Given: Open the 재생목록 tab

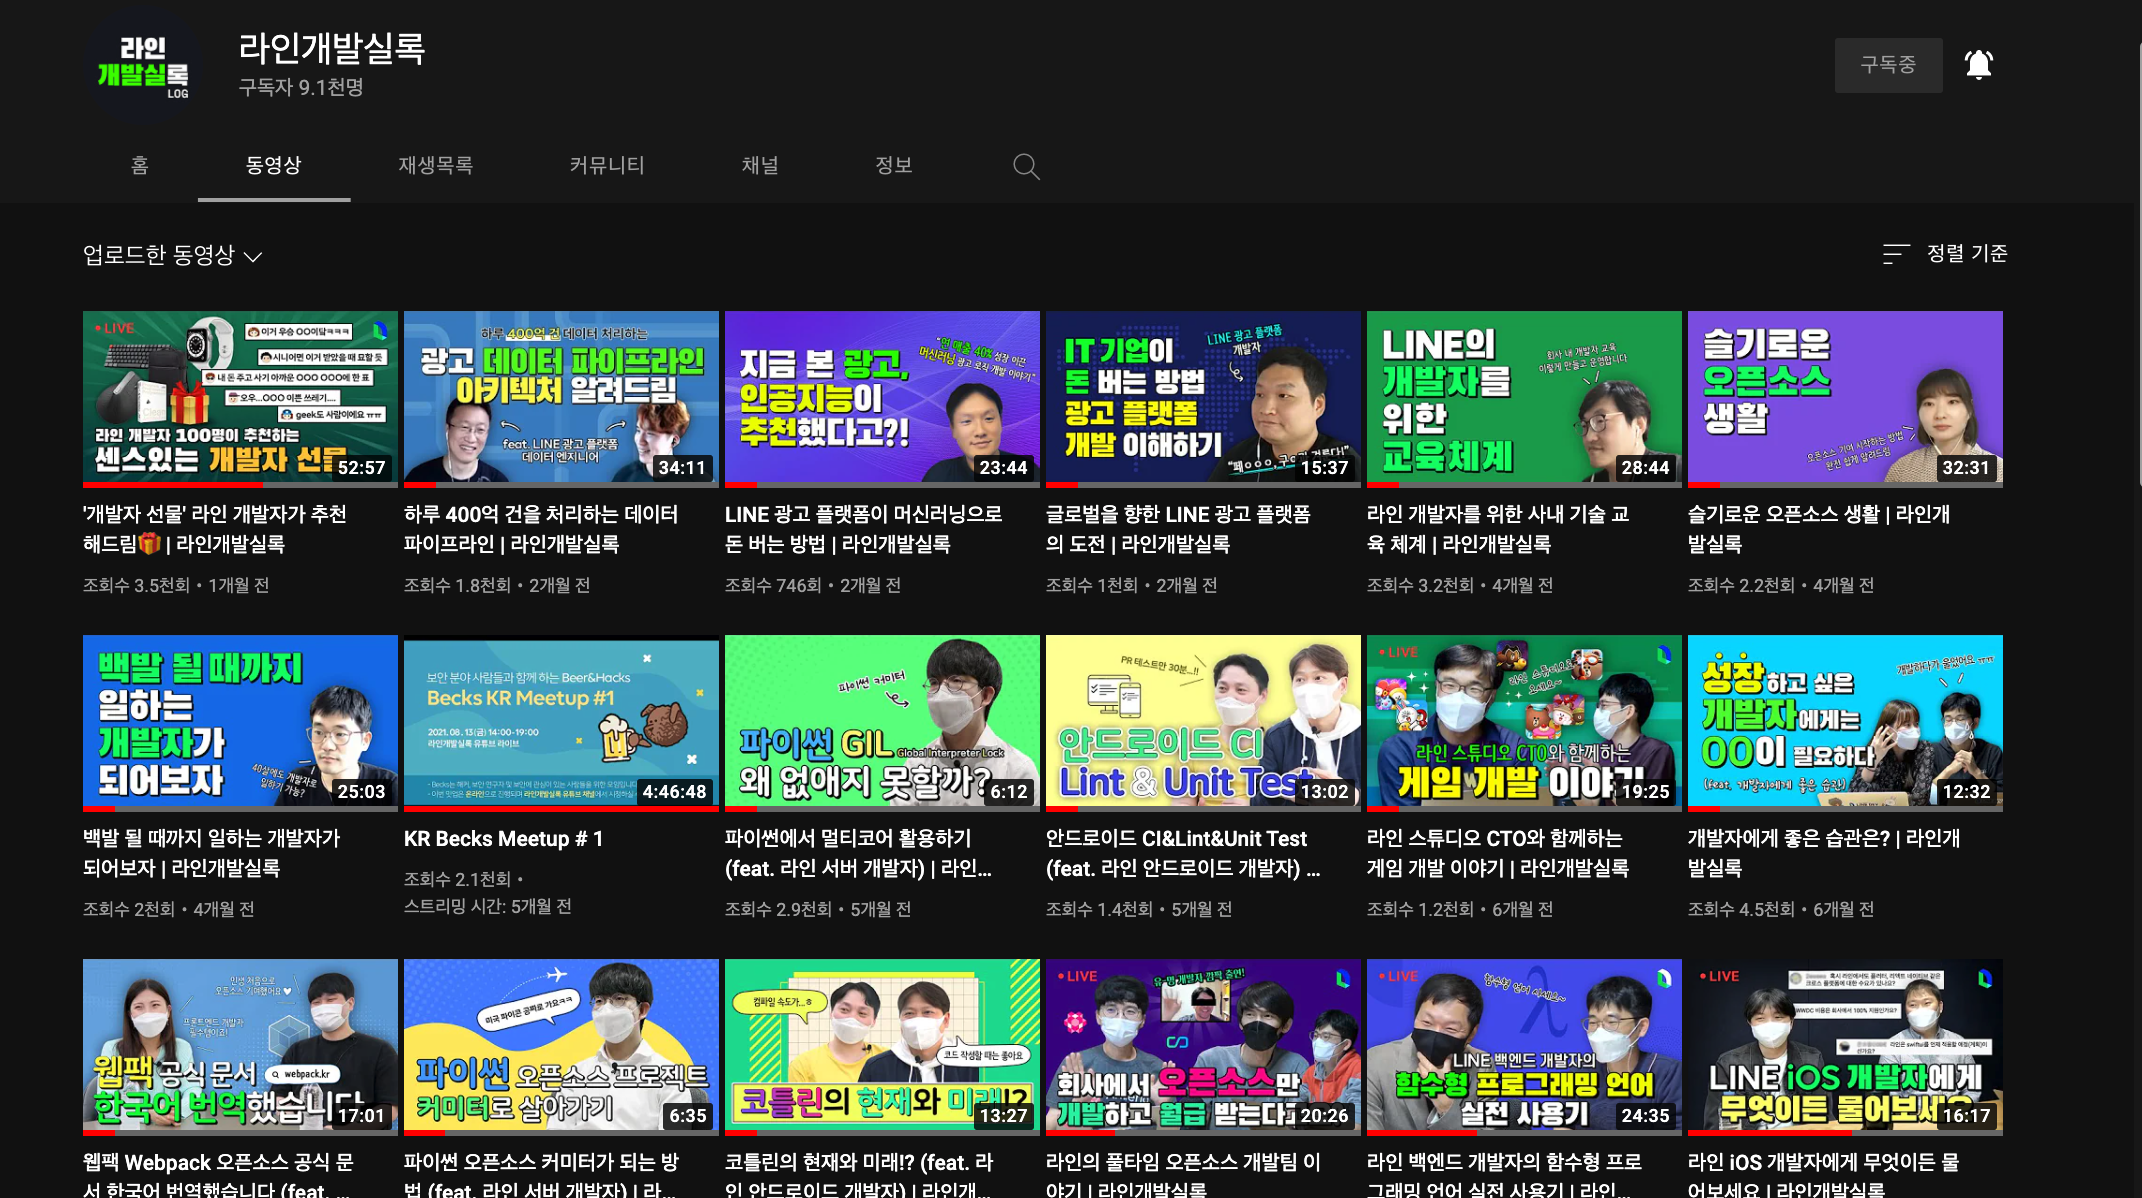Looking at the screenshot, I should coord(436,165).
